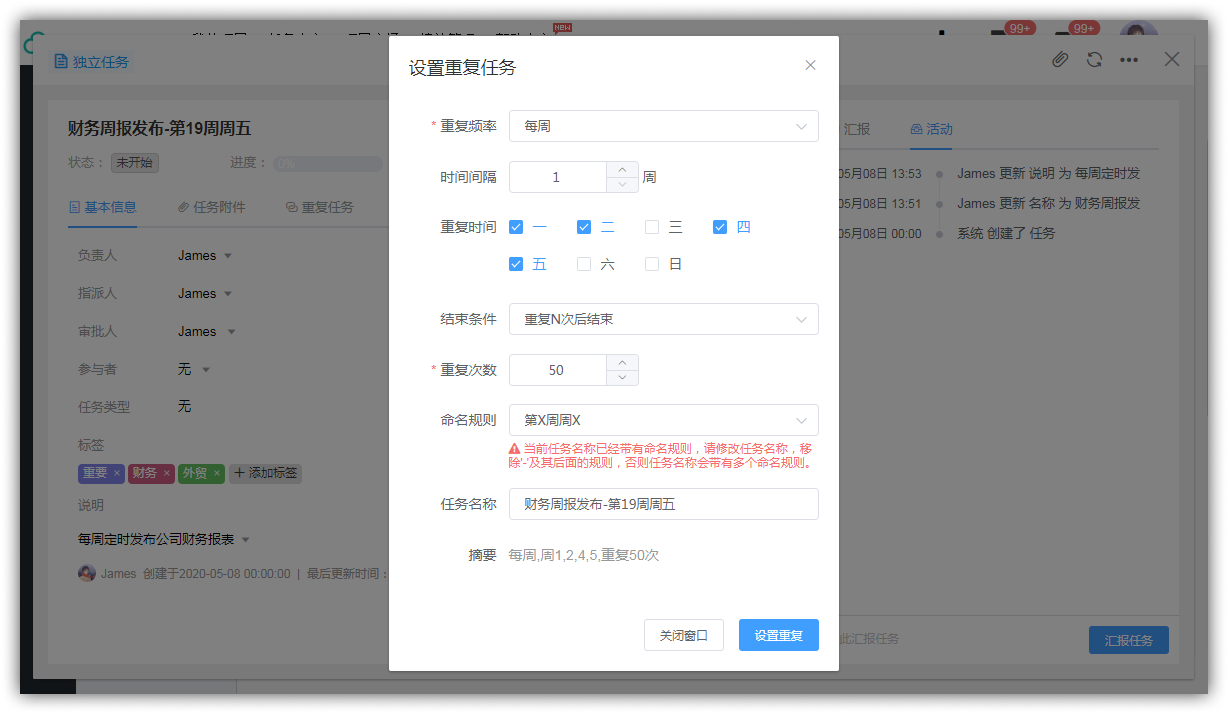The image size is (1228, 714).
Task: Expand the 审批人 James dropdown arrow
Action: click(232, 332)
